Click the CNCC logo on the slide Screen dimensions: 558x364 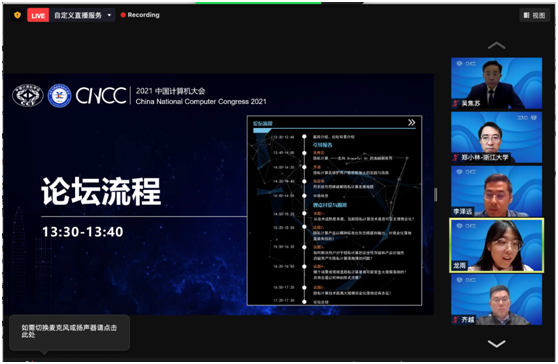(101, 96)
